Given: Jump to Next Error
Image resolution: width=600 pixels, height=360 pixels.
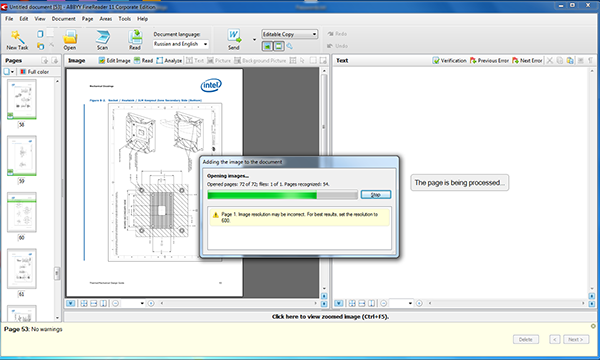Looking at the screenshot, I should [x=527, y=60].
